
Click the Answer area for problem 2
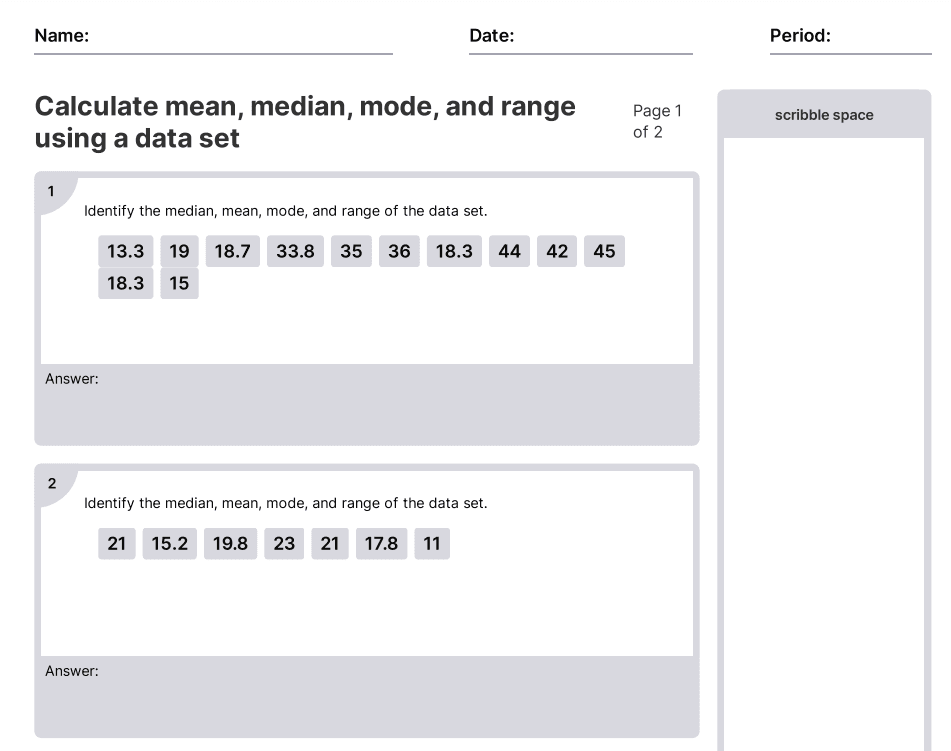(x=367, y=697)
